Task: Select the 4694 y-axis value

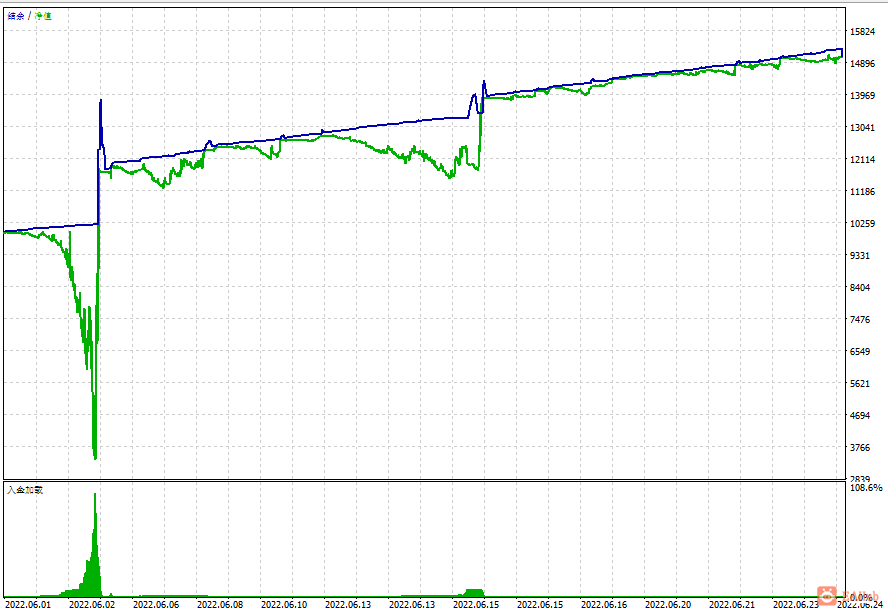Action: (x=860, y=416)
